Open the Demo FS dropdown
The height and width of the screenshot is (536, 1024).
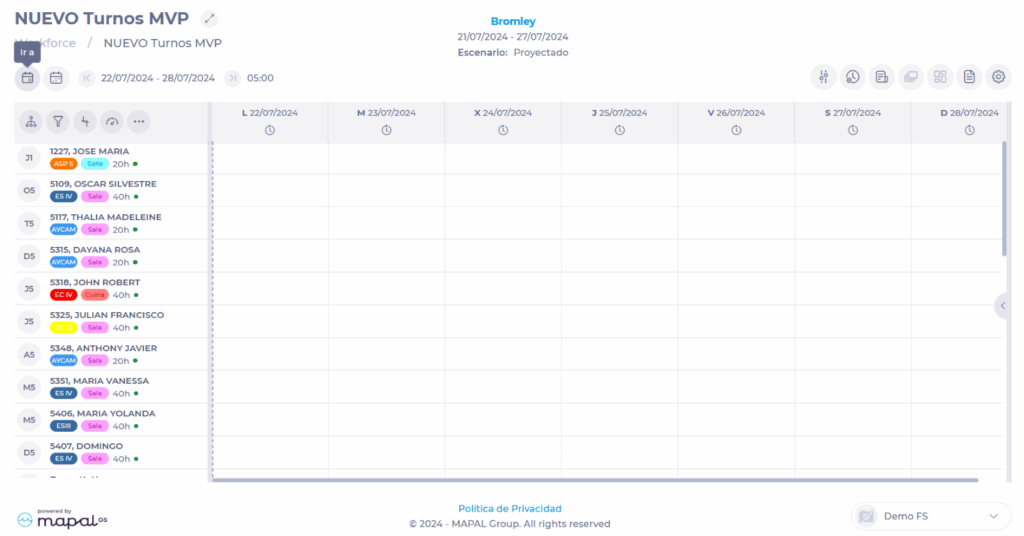930,516
